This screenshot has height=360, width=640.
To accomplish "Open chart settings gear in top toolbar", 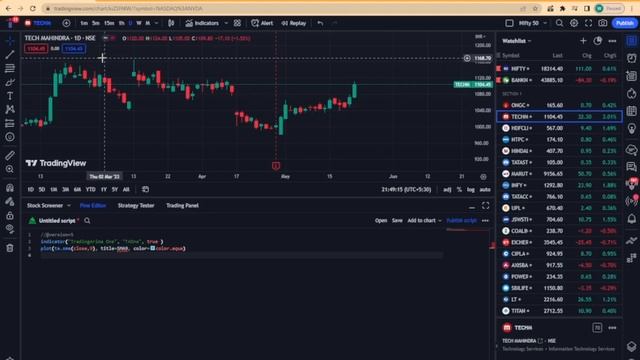I will coord(574,23).
